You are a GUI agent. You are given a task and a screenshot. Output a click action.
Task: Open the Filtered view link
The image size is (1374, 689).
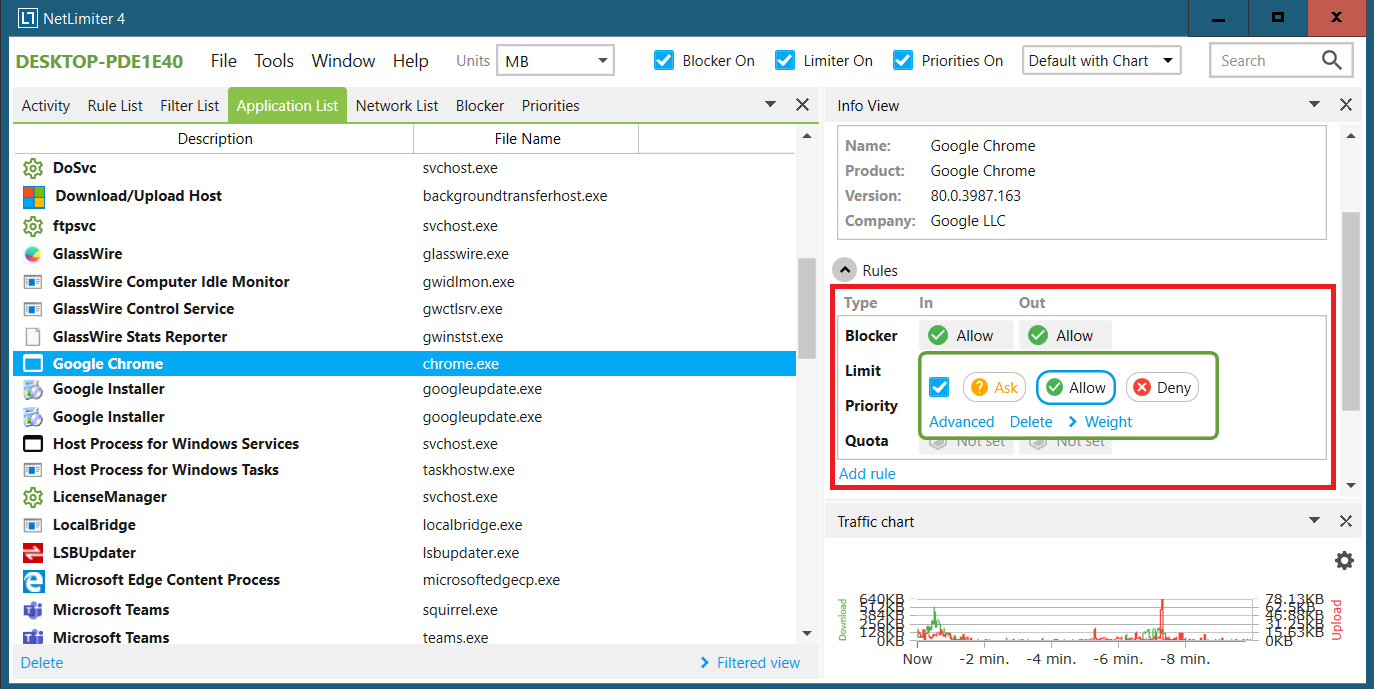click(750, 662)
